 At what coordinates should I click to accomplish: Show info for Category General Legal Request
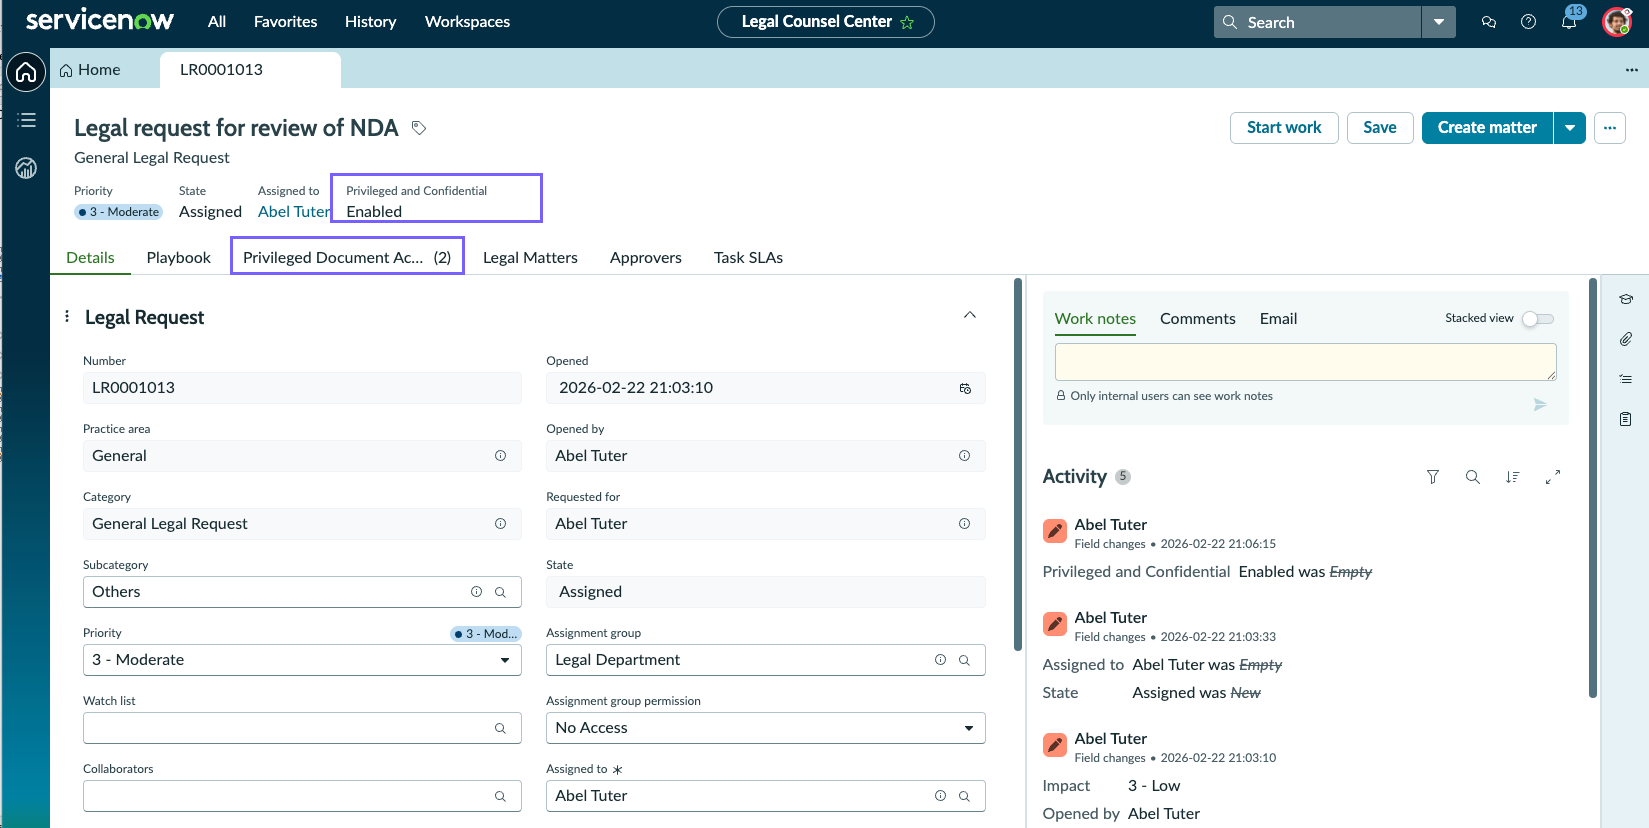(500, 524)
